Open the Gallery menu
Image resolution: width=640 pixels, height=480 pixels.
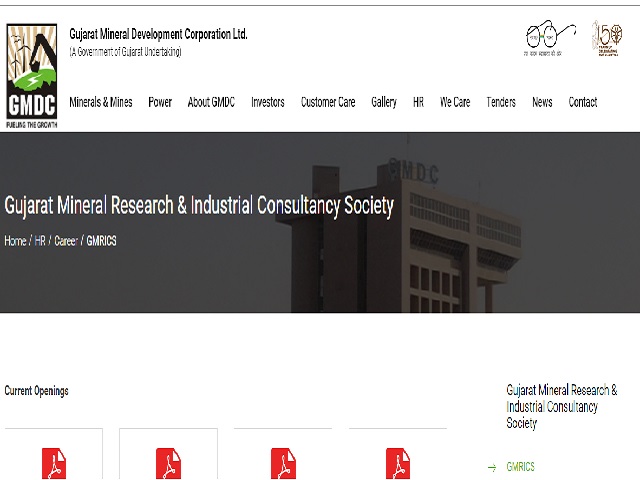coord(384,102)
